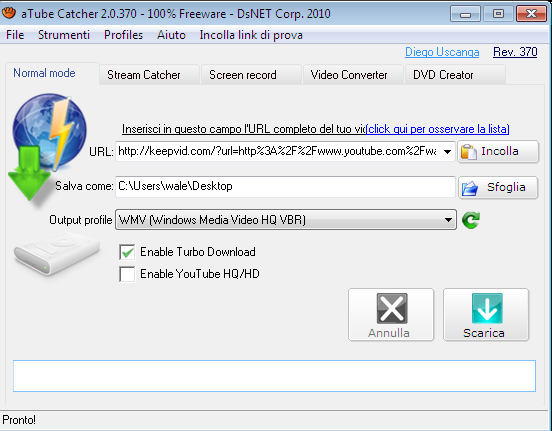Click the 'Output profile' label

(81, 220)
